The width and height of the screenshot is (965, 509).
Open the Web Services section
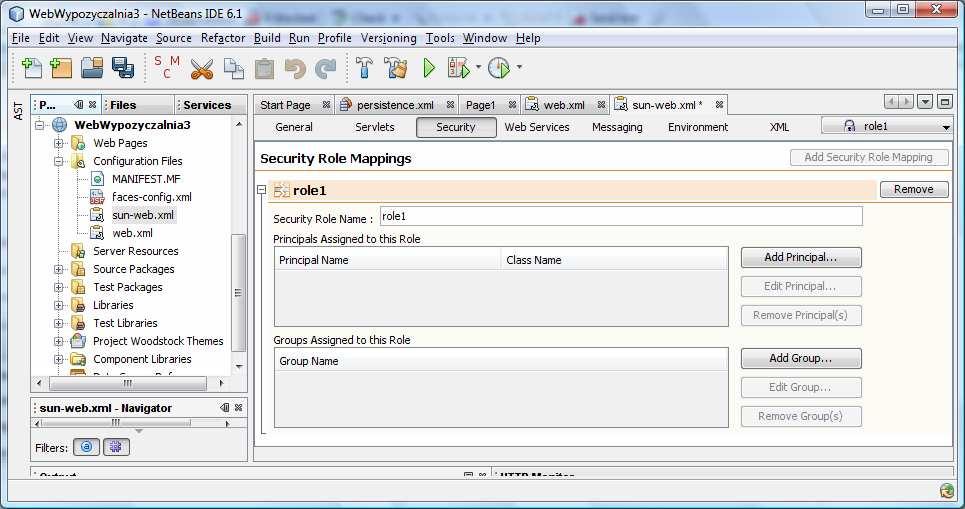[537, 127]
